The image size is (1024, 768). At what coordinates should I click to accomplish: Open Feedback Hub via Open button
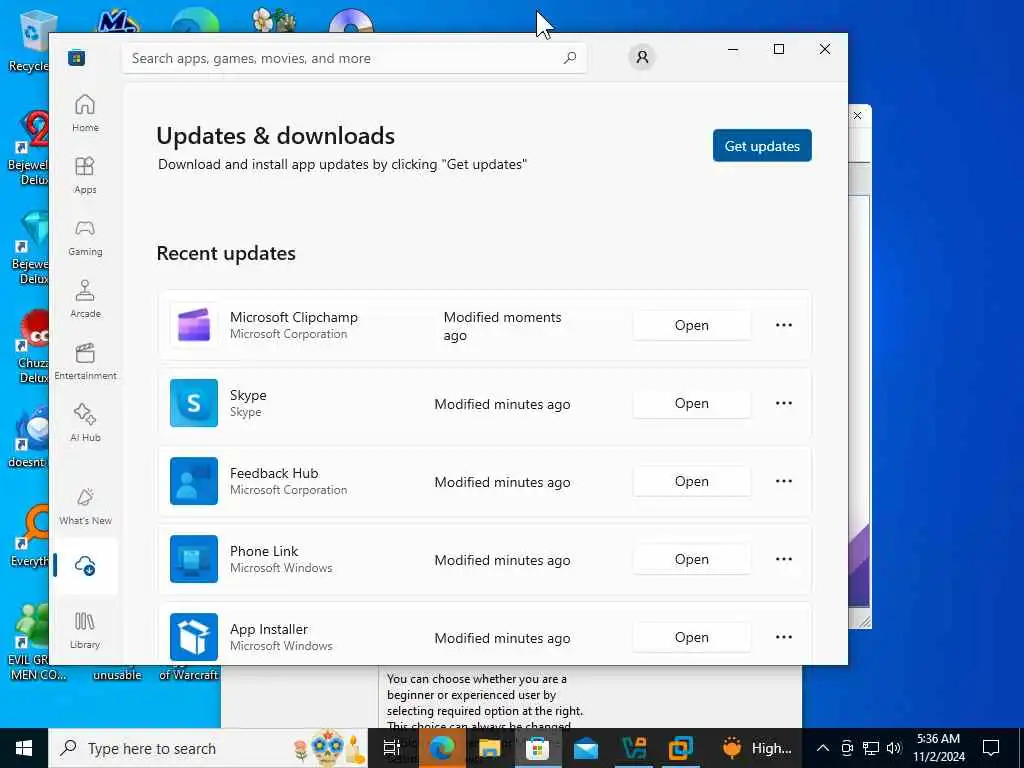(x=692, y=481)
